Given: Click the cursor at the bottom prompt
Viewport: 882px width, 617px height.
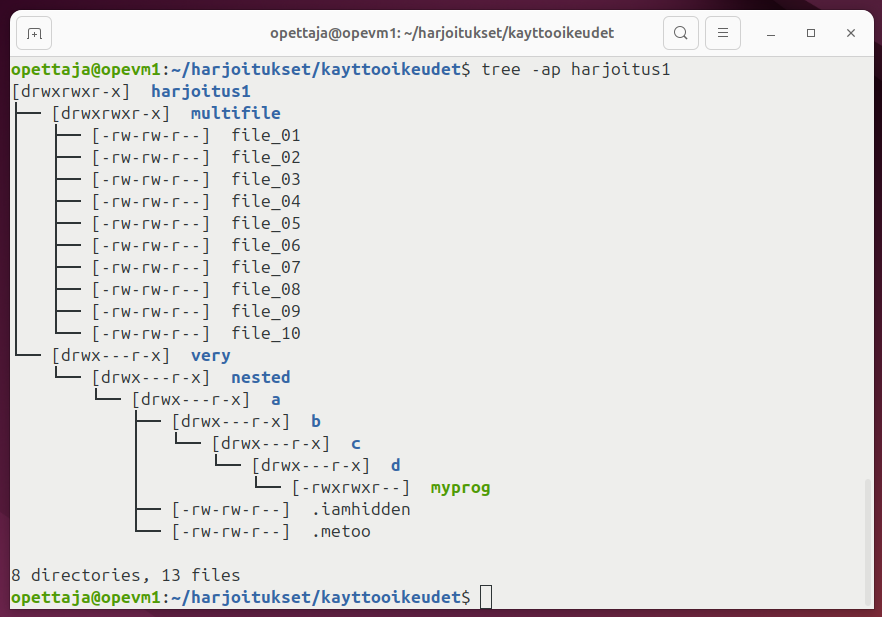Looking at the screenshot, I should (x=486, y=597).
